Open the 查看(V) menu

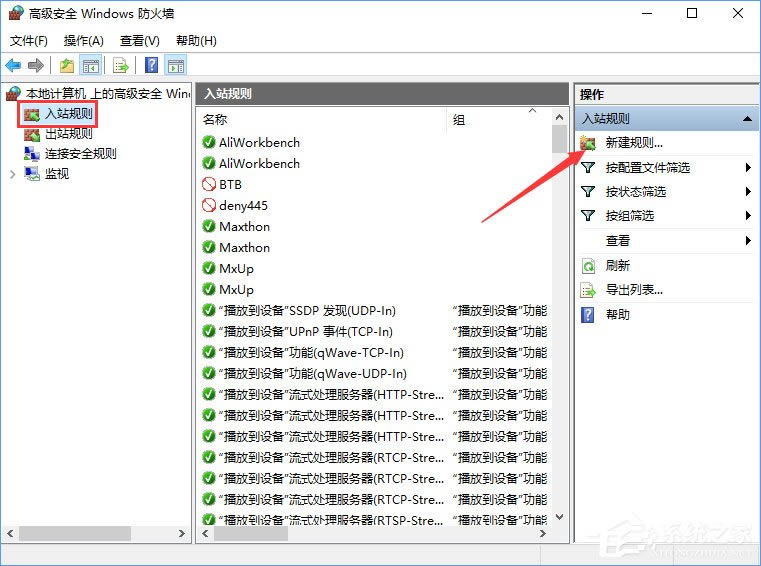[139, 41]
